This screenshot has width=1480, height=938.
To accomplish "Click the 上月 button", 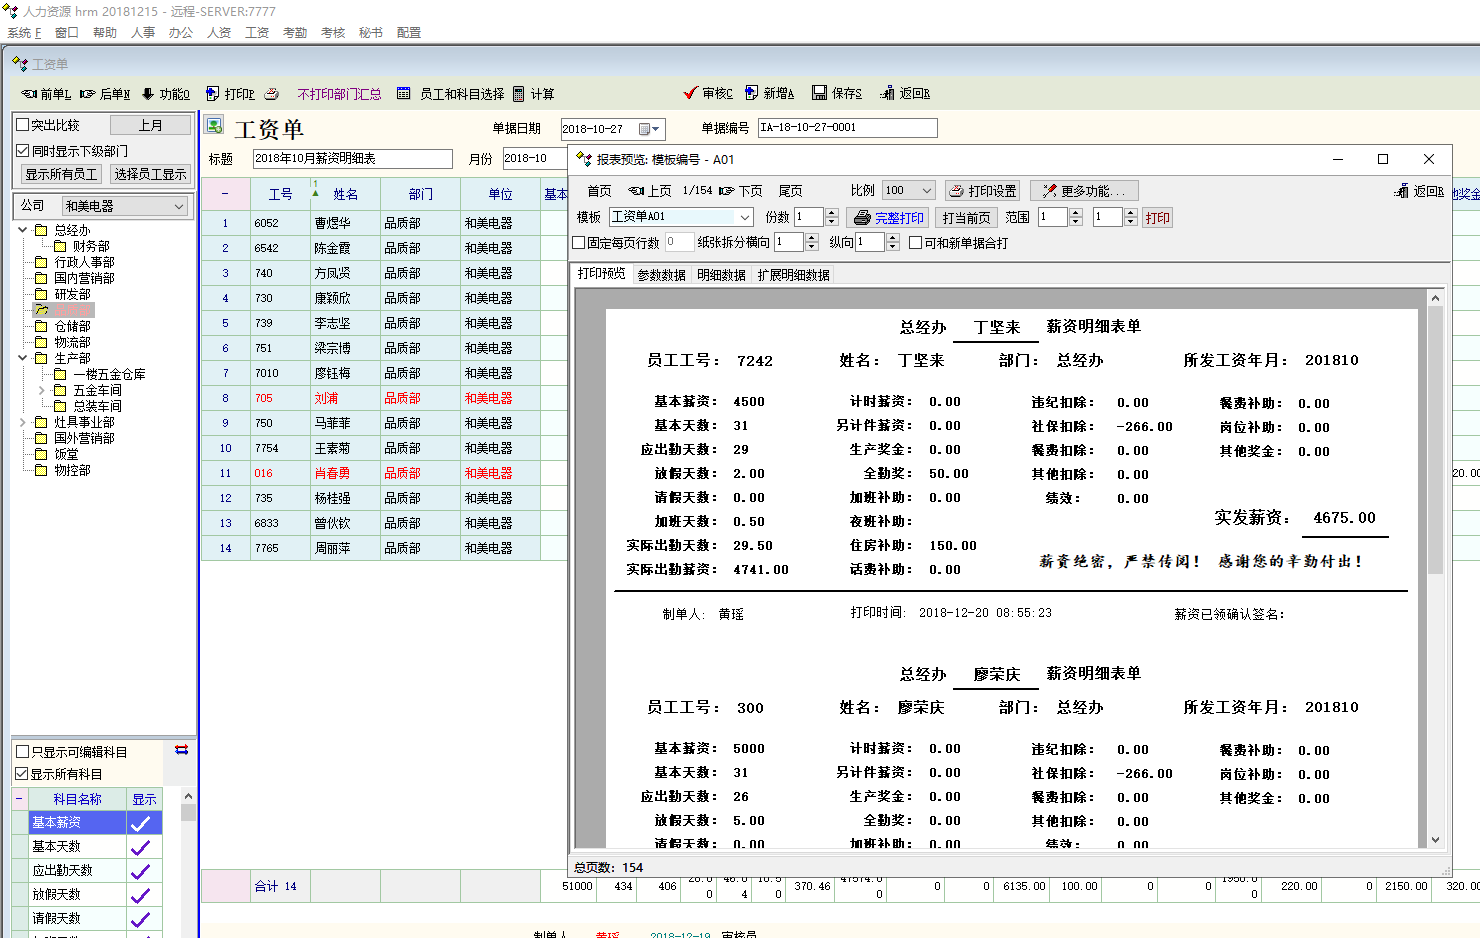I will pos(150,125).
